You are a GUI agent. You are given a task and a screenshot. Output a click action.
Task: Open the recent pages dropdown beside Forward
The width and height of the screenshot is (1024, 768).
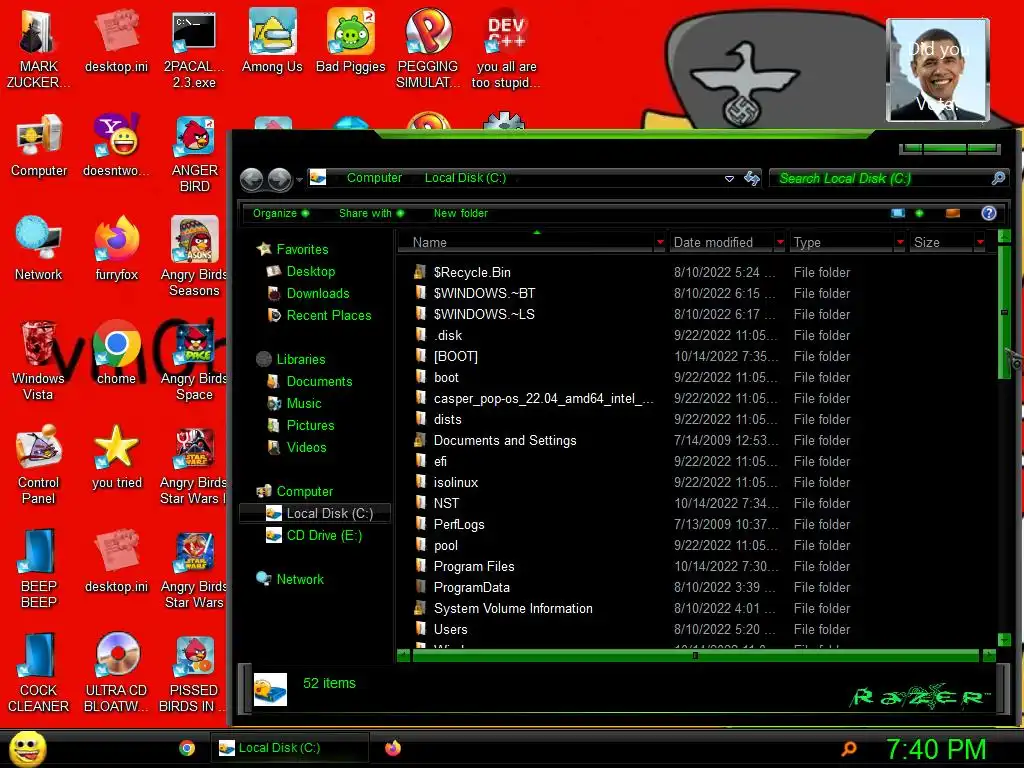pos(299,179)
